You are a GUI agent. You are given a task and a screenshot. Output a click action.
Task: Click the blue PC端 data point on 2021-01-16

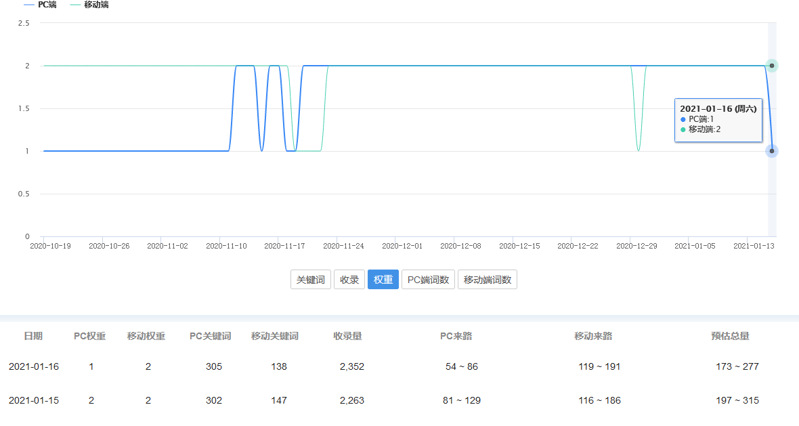point(772,151)
